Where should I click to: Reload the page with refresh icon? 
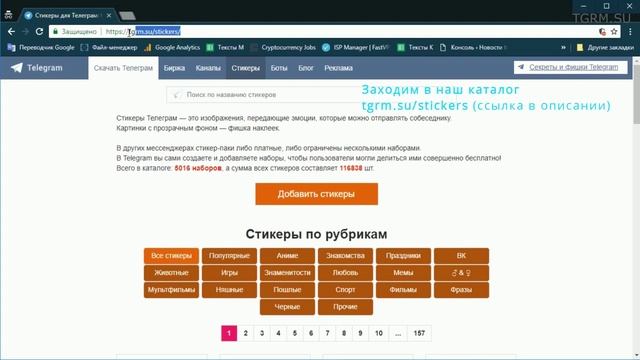click(39, 31)
